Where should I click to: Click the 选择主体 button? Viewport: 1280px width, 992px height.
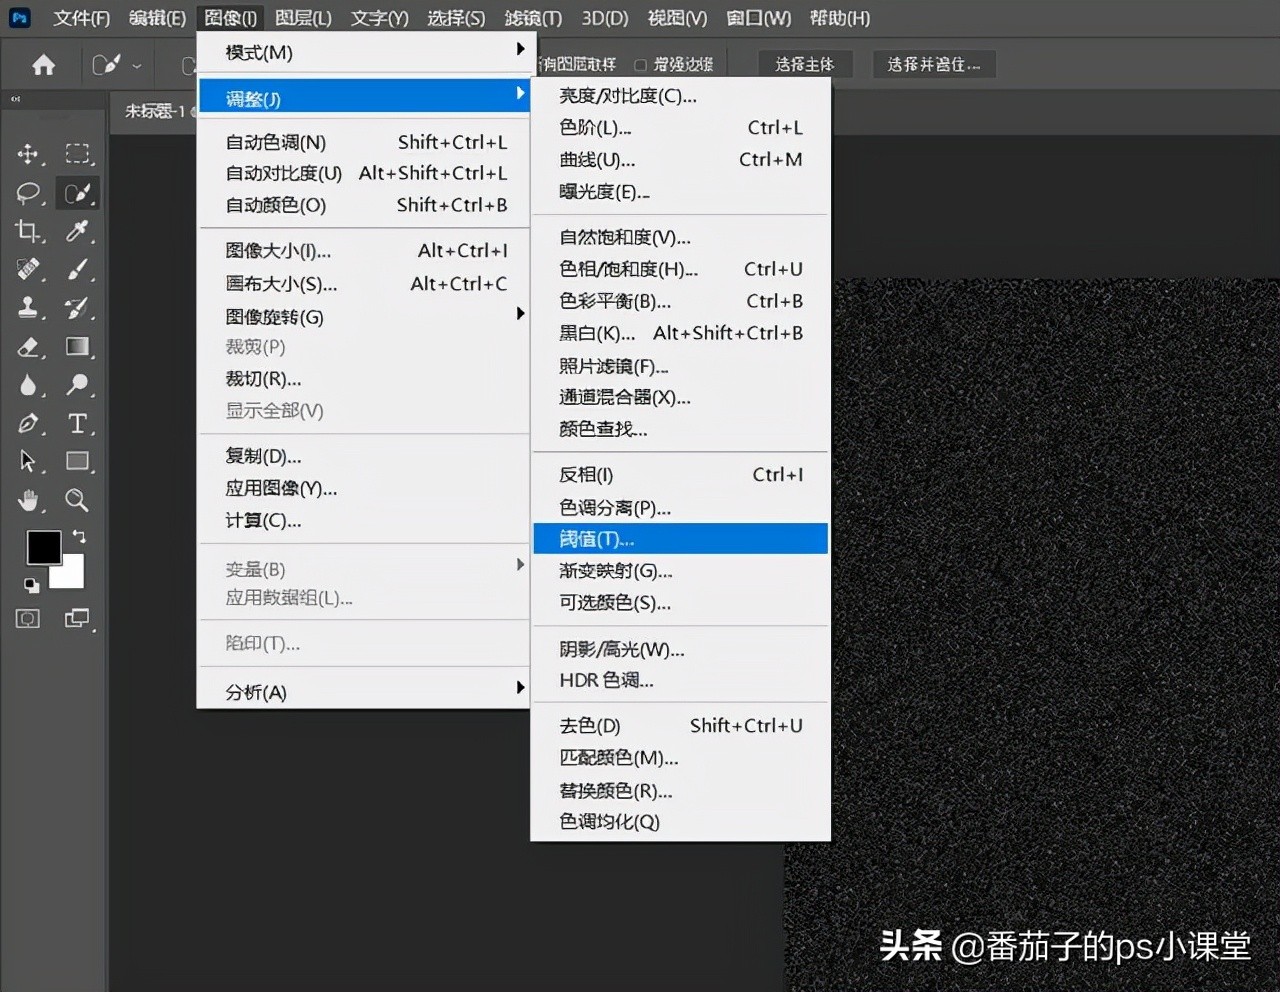pyautogui.click(x=806, y=63)
